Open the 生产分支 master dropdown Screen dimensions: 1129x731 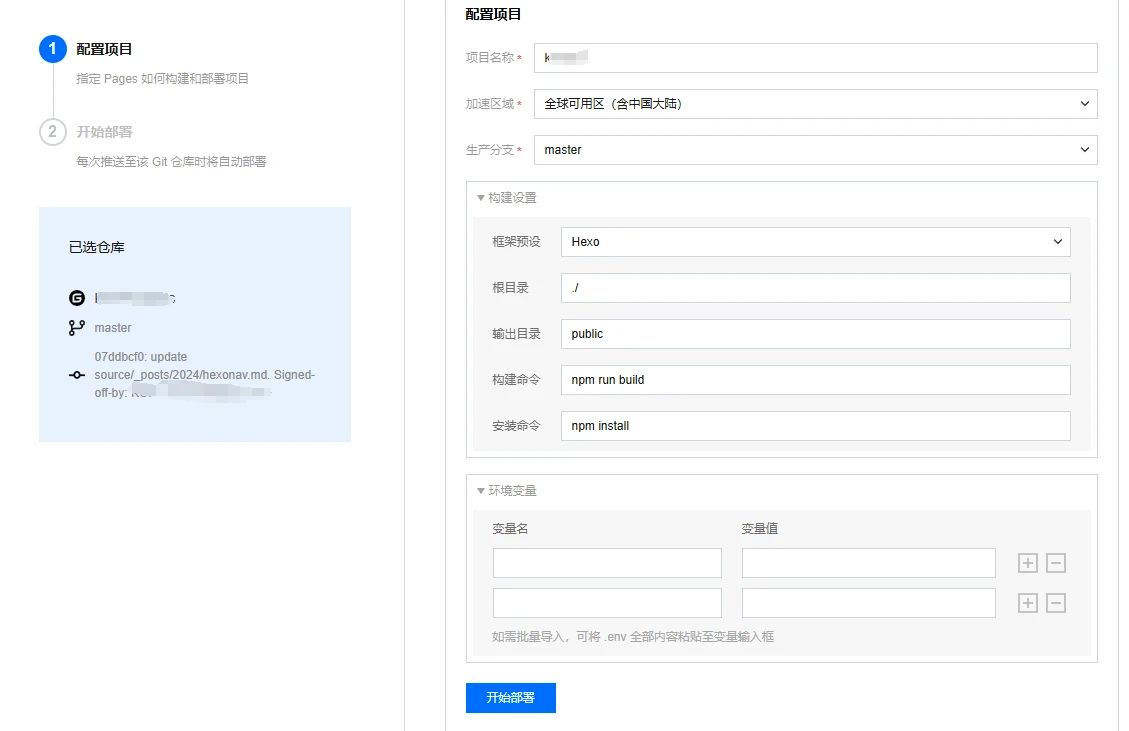pos(815,150)
